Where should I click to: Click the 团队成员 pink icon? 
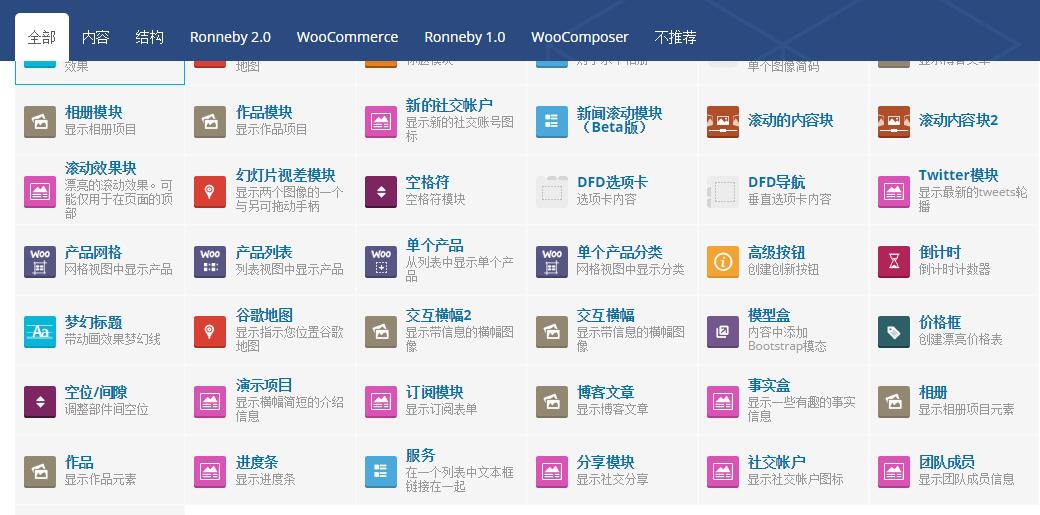tap(894, 472)
